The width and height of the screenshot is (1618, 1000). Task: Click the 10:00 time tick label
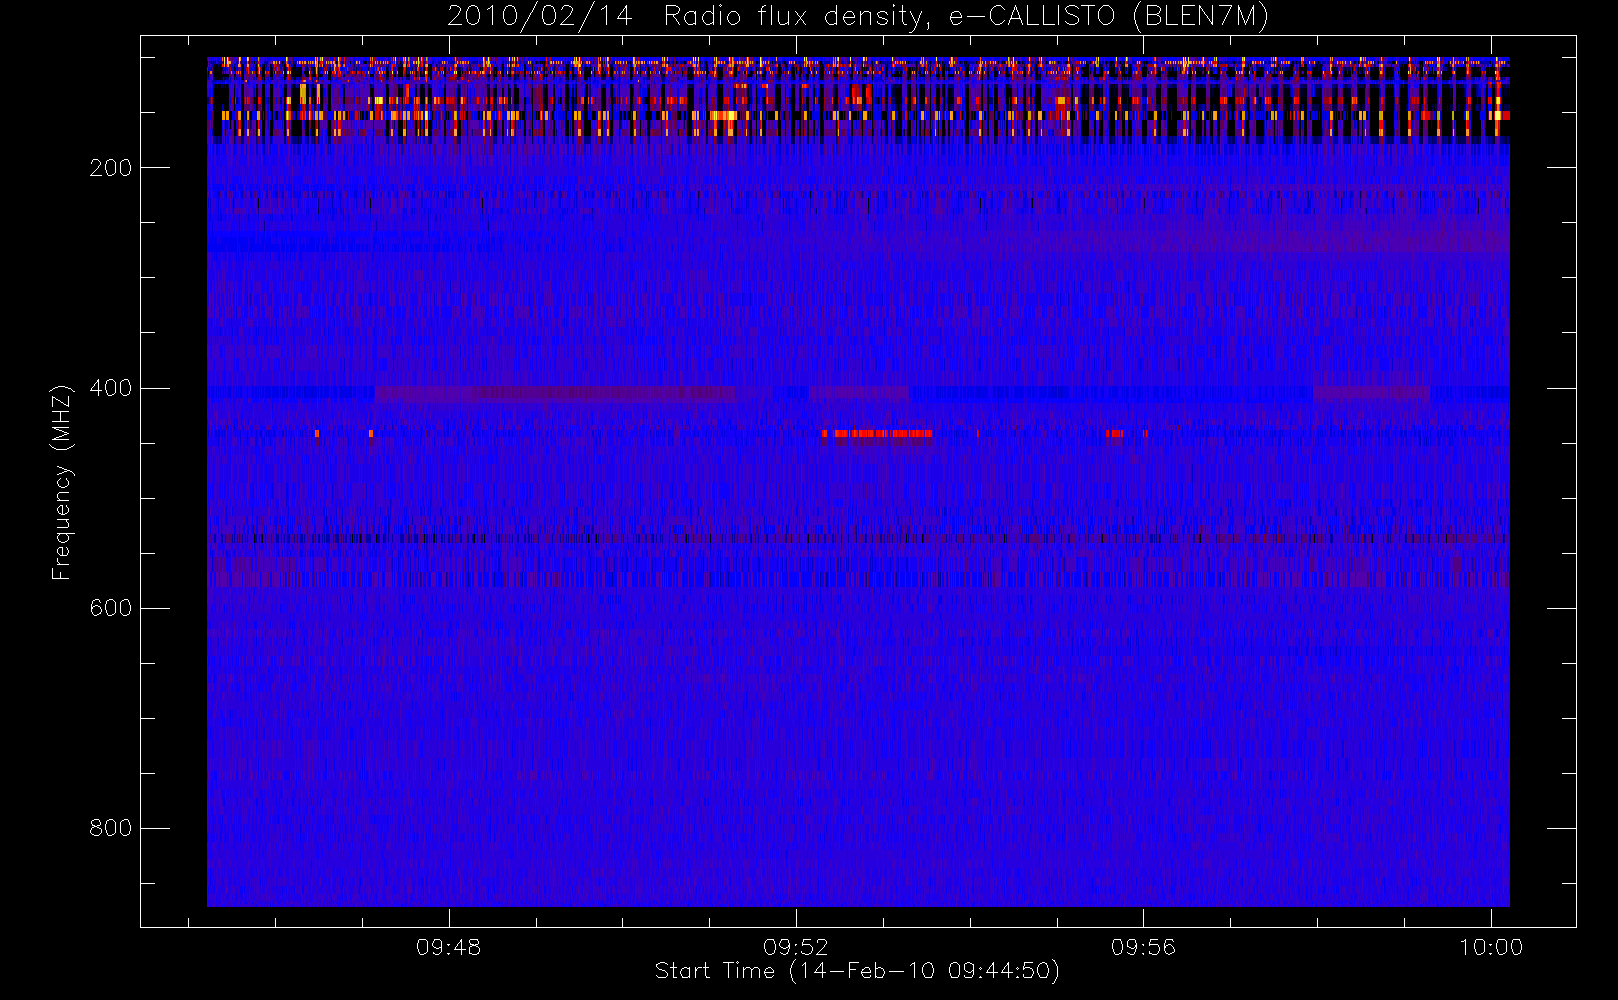tap(1491, 947)
